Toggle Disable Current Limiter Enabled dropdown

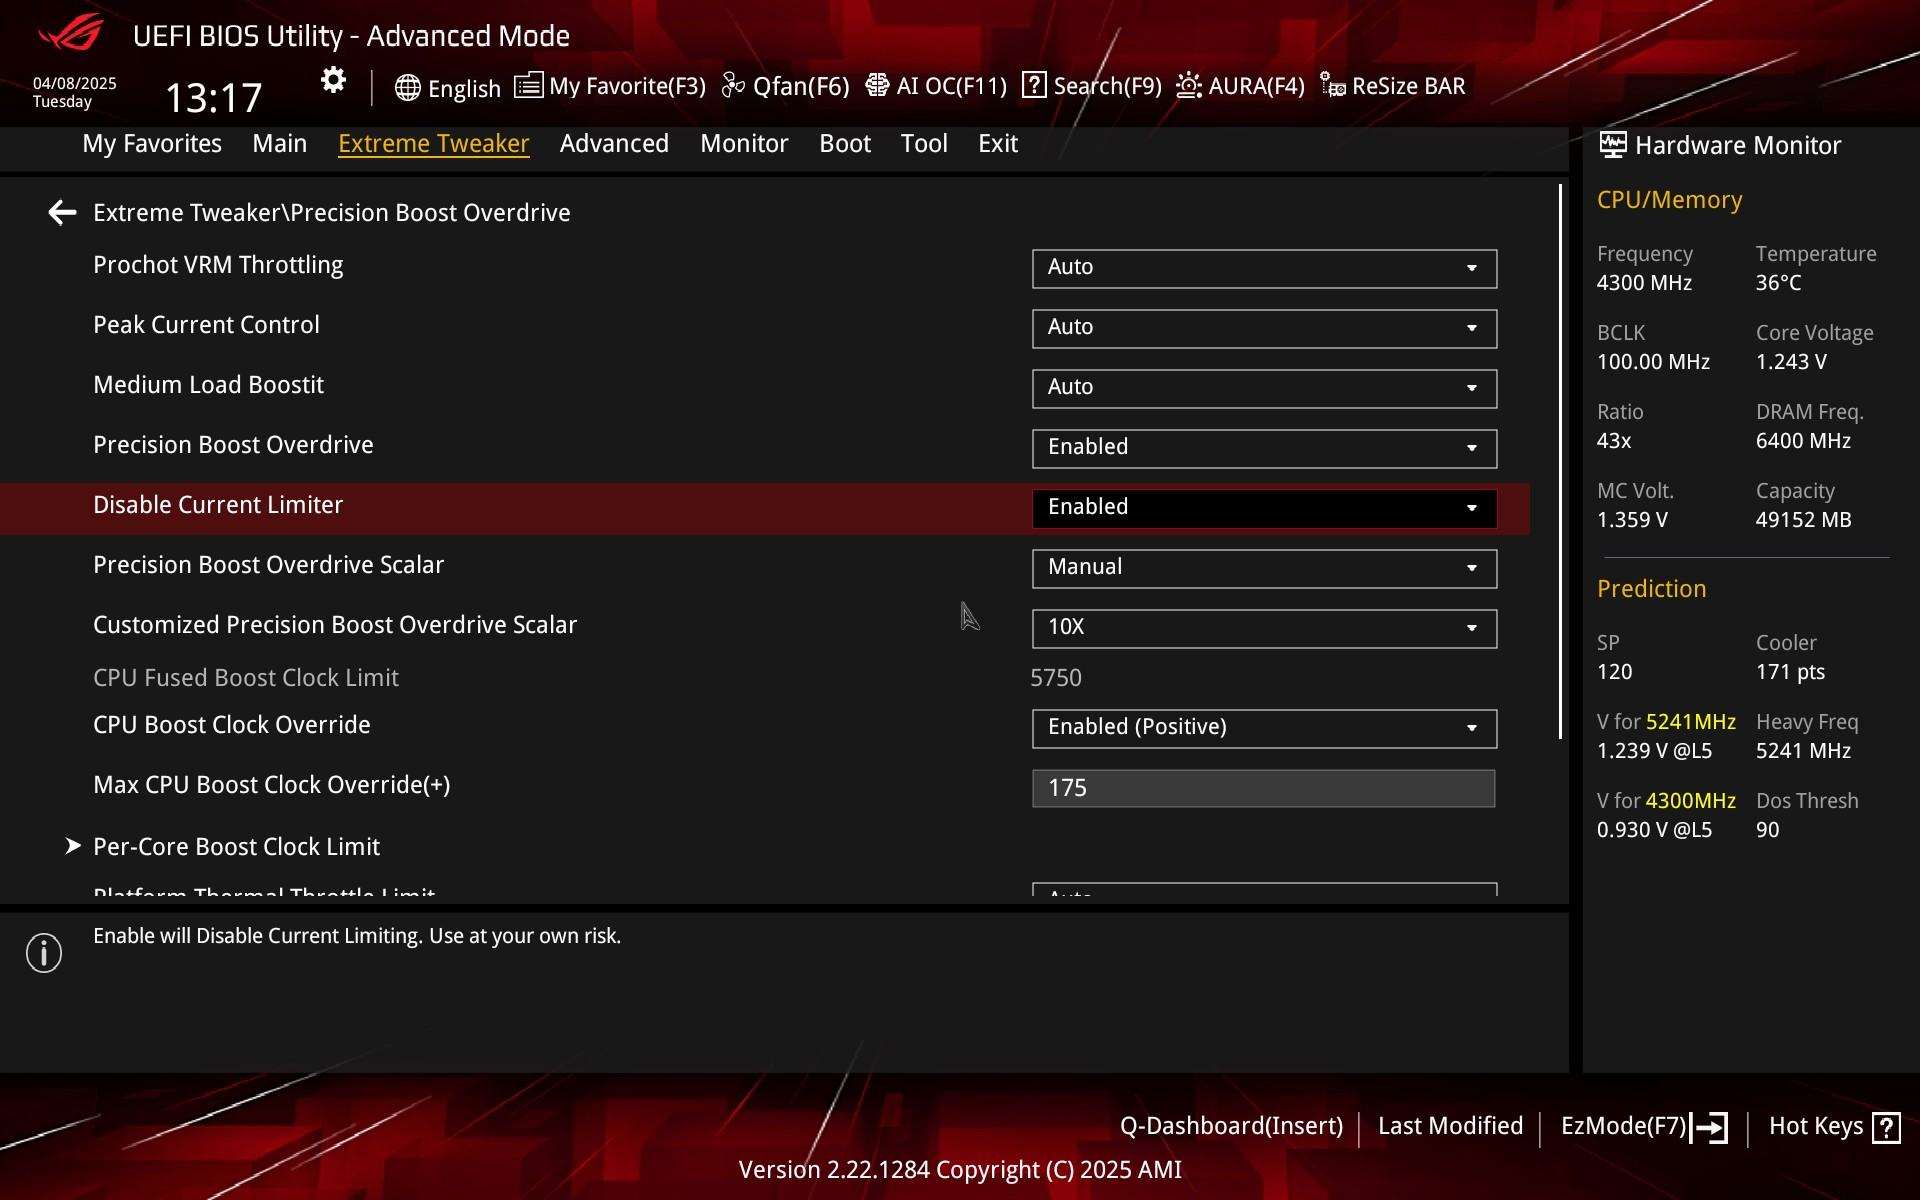click(1263, 508)
